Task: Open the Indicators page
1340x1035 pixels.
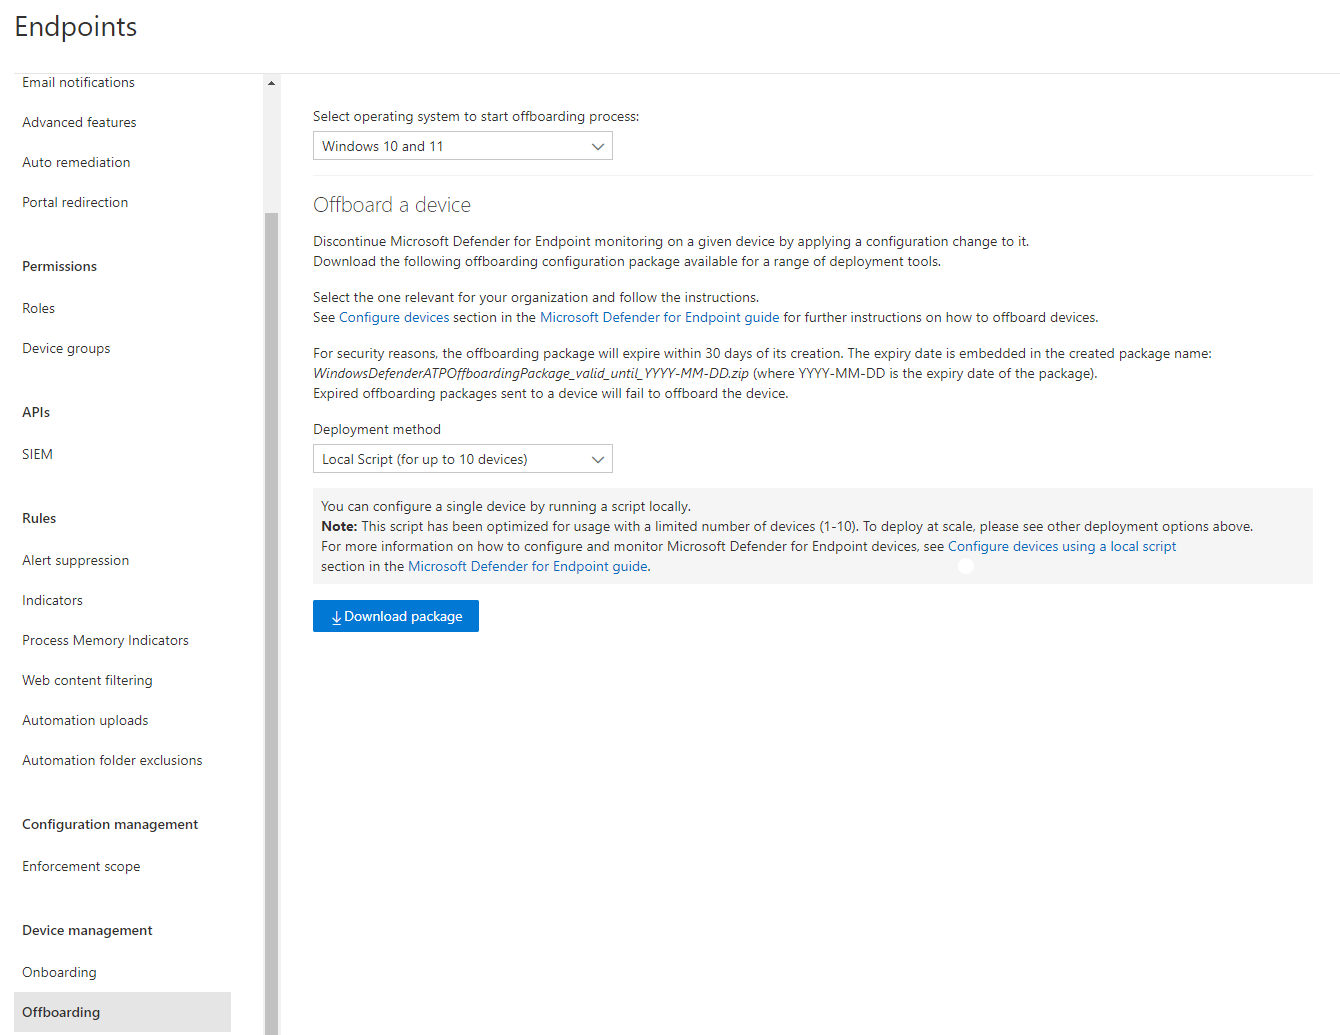Action: (52, 599)
